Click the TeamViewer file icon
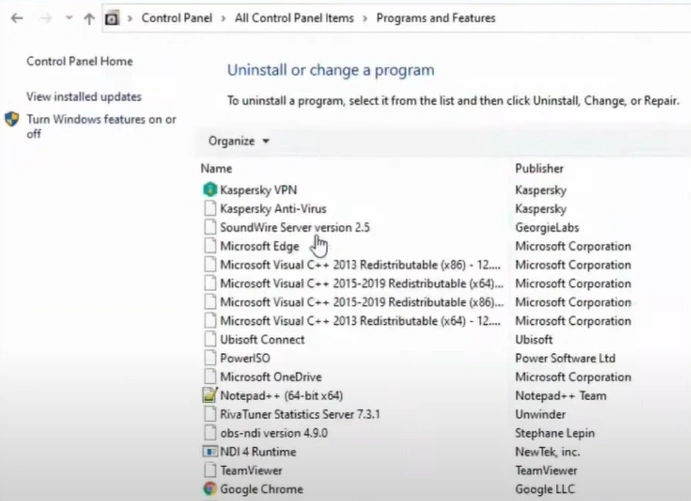Image resolution: width=691 pixels, height=501 pixels. [210, 470]
